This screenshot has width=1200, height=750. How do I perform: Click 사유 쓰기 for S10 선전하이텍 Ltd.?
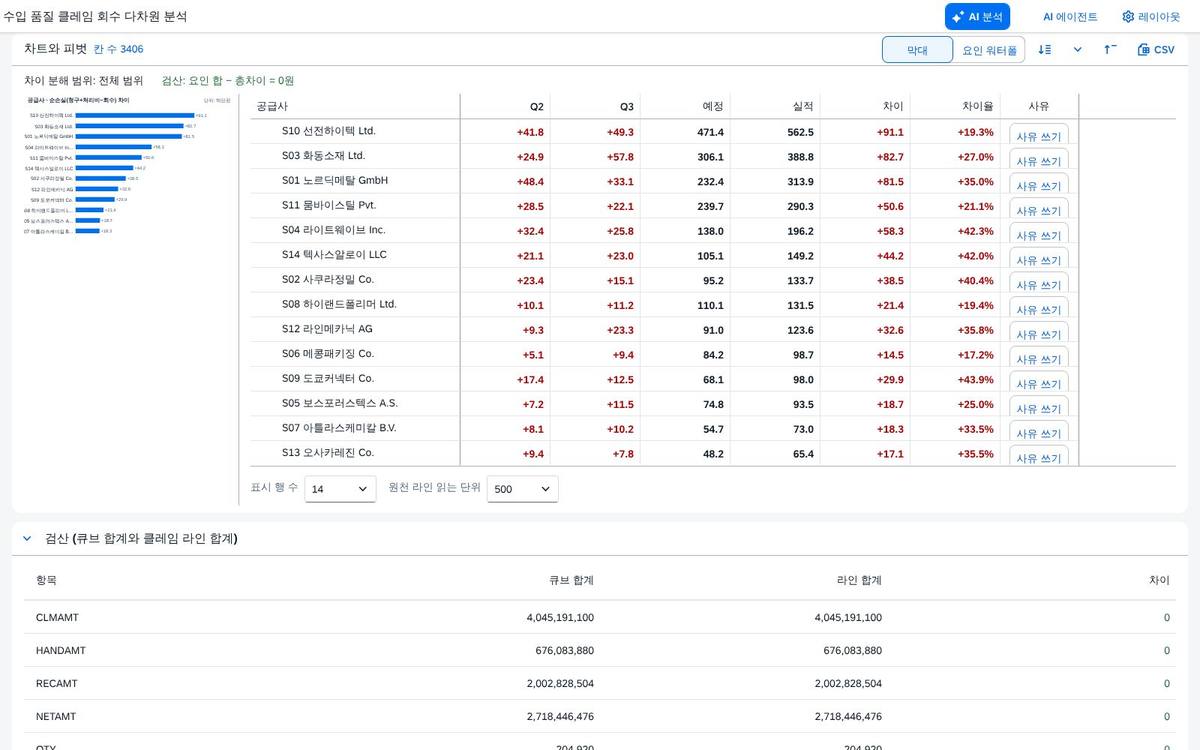(1039, 135)
